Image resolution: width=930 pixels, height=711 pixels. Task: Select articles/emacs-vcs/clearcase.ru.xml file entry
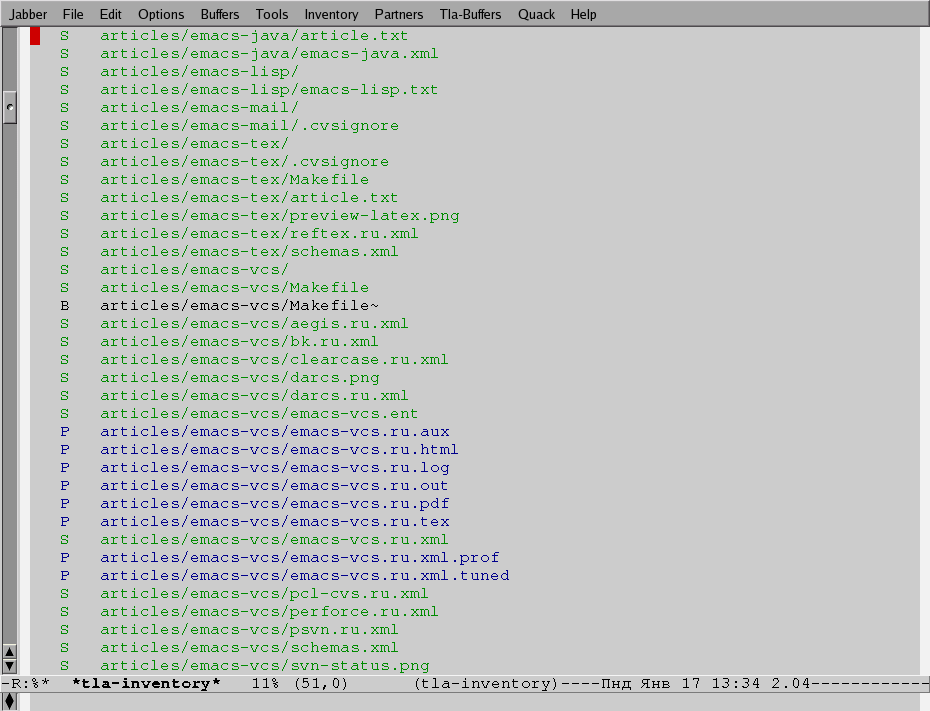(274, 360)
